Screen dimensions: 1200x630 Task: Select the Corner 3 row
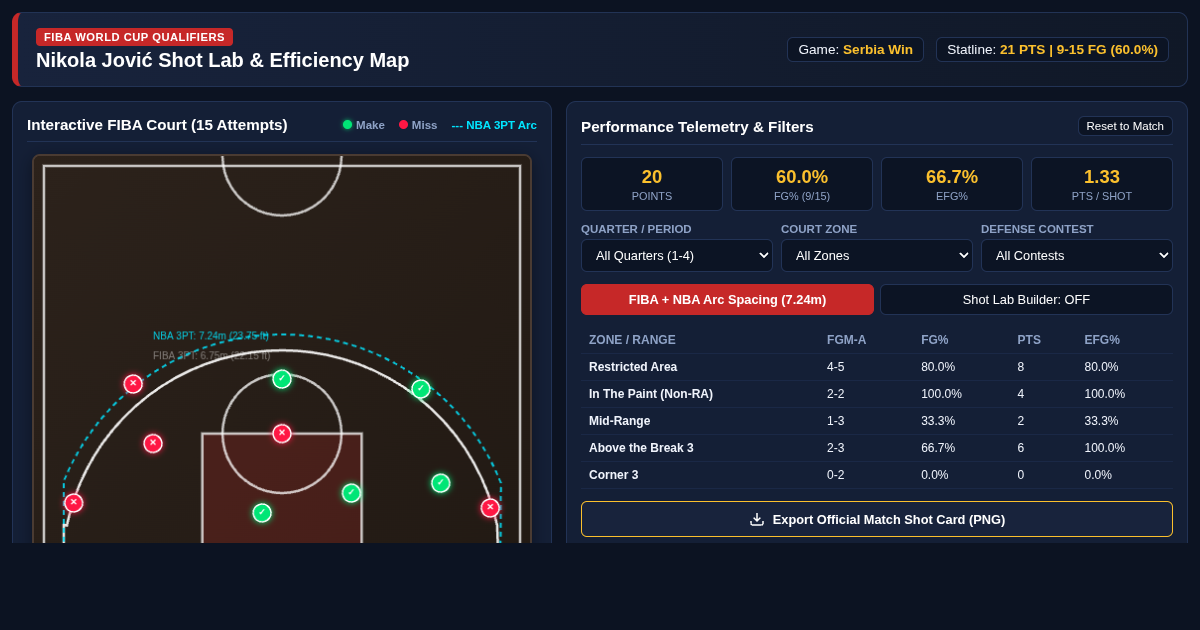pos(877,475)
